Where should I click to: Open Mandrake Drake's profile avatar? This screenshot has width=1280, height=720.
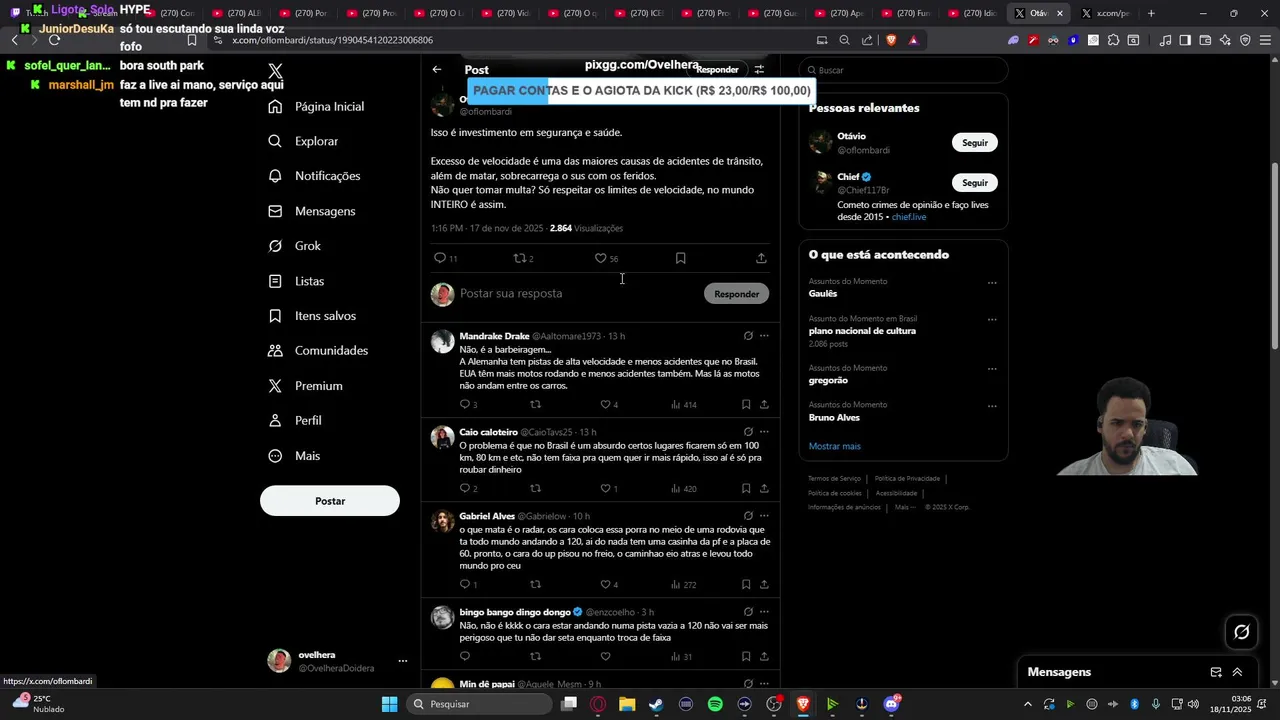pyautogui.click(x=442, y=342)
